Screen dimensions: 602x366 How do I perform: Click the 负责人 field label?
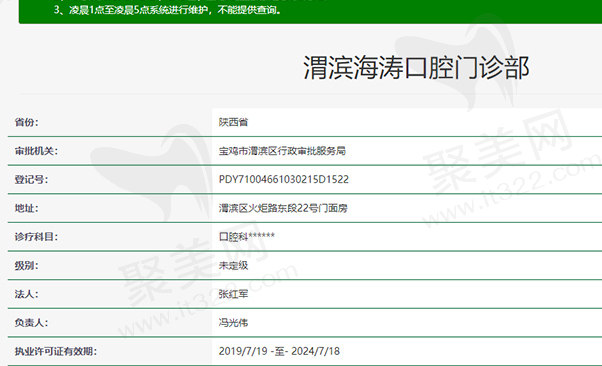[x=31, y=323]
